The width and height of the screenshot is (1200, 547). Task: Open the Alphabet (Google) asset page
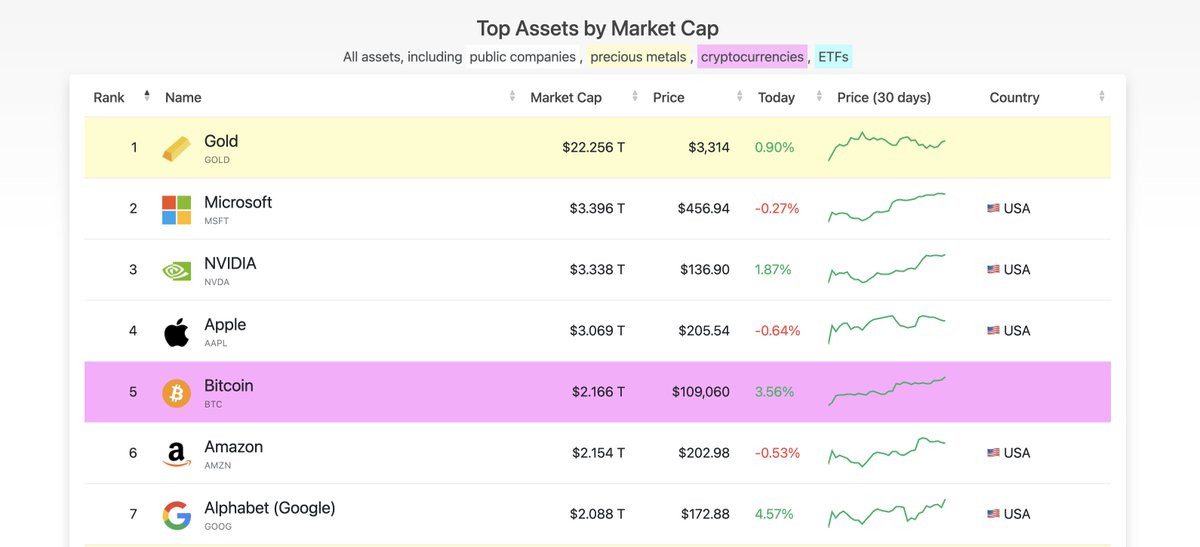tap(270, 508)
